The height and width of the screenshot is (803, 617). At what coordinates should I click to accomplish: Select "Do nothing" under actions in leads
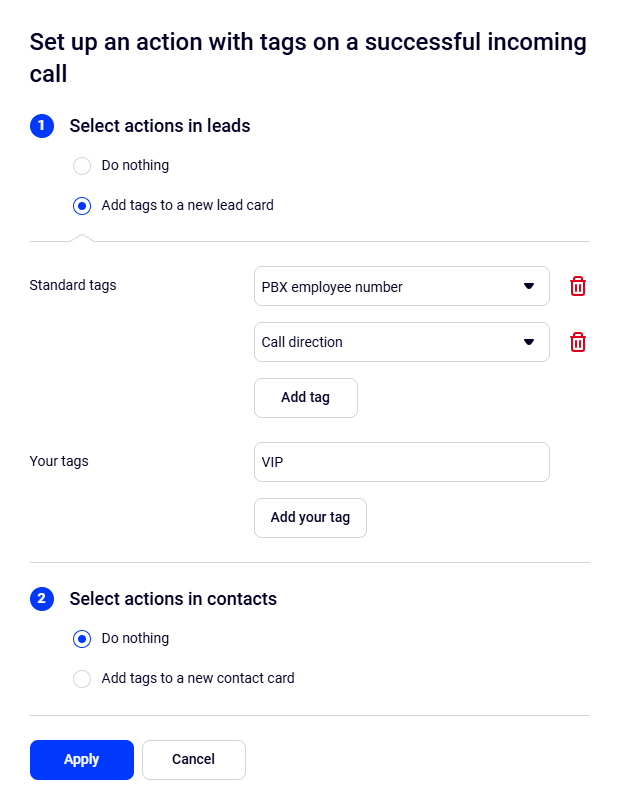tap(83, 166)
